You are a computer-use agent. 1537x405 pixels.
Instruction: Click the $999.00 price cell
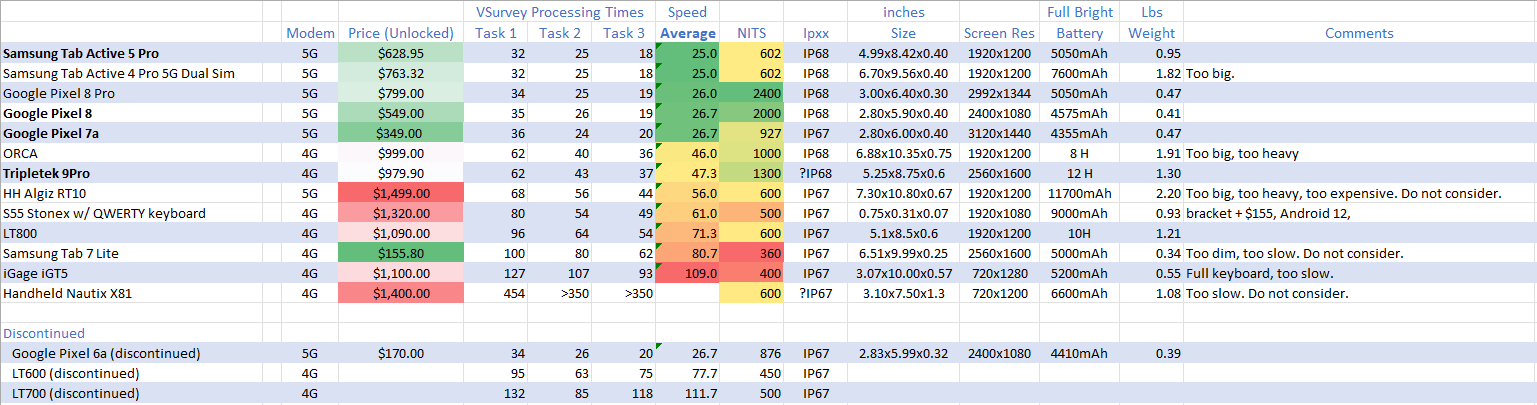[x=401, y=153]
